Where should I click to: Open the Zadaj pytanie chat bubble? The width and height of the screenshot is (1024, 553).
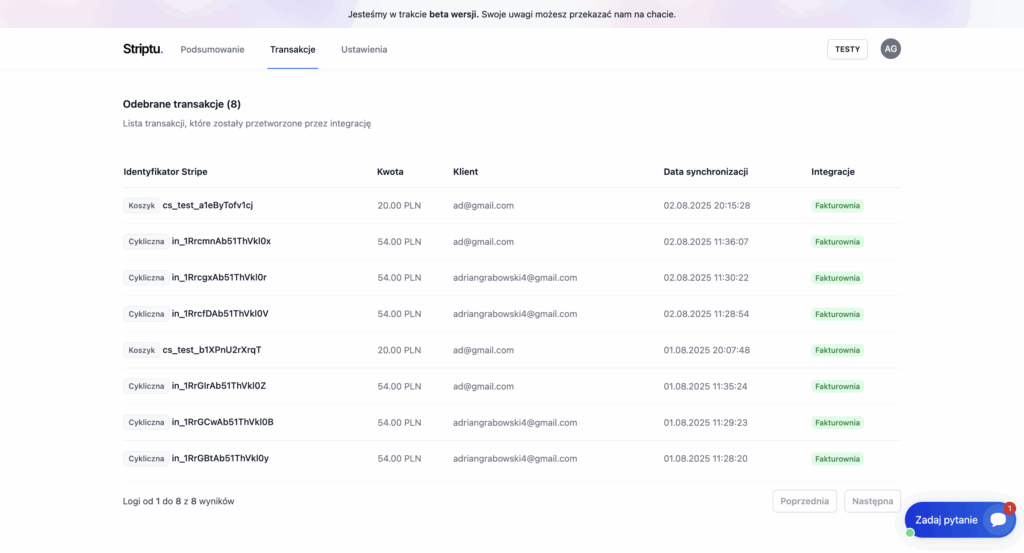coord(960,520)
